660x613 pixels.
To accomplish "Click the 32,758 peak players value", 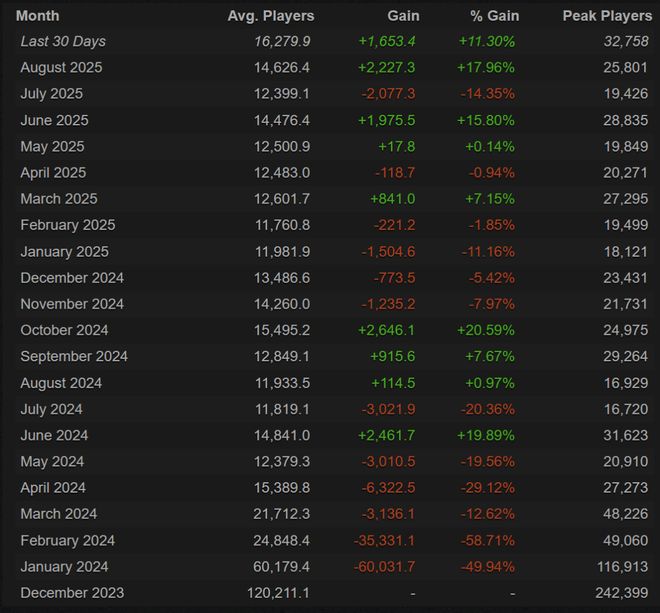I will [x=626, y=41].
